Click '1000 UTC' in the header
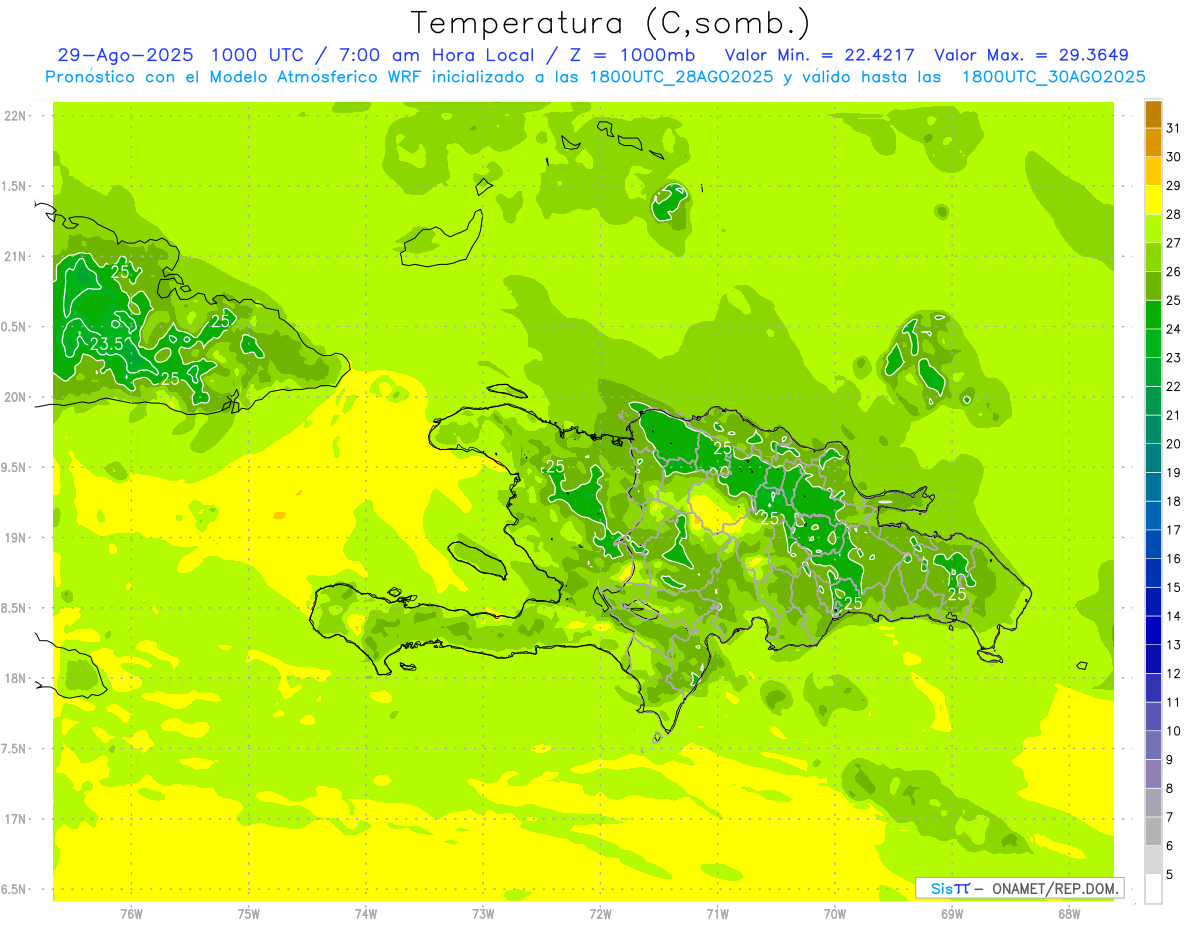This screenshot has height=927, width=1200. [259, 55]
